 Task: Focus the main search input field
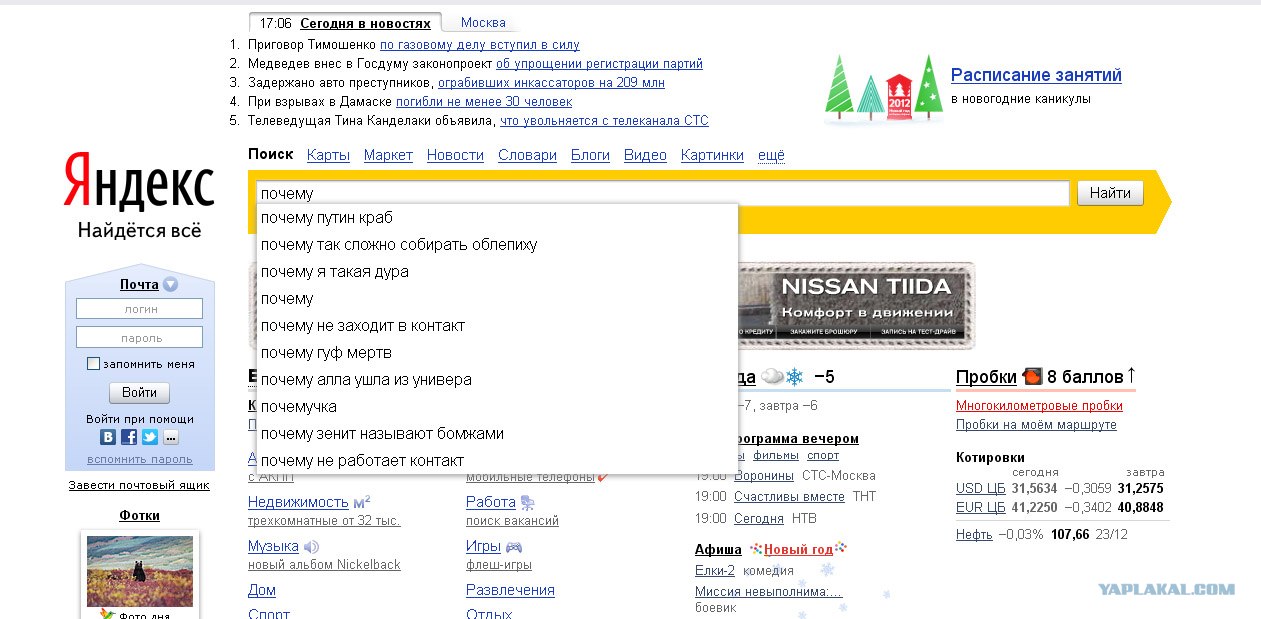[663, 193]
